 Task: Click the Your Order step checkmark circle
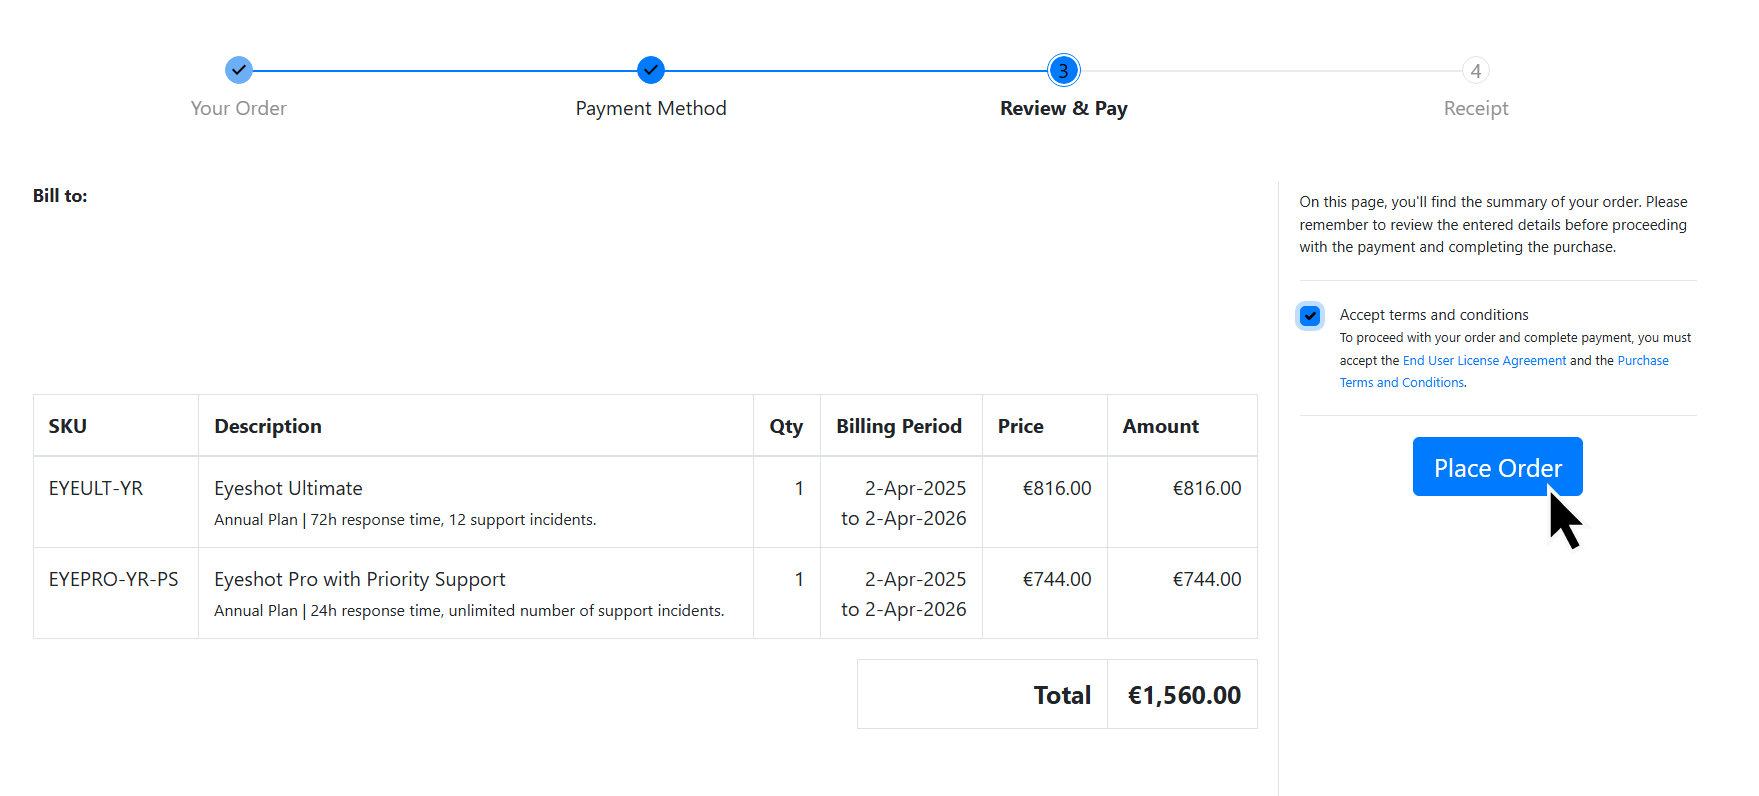point(238,70)
